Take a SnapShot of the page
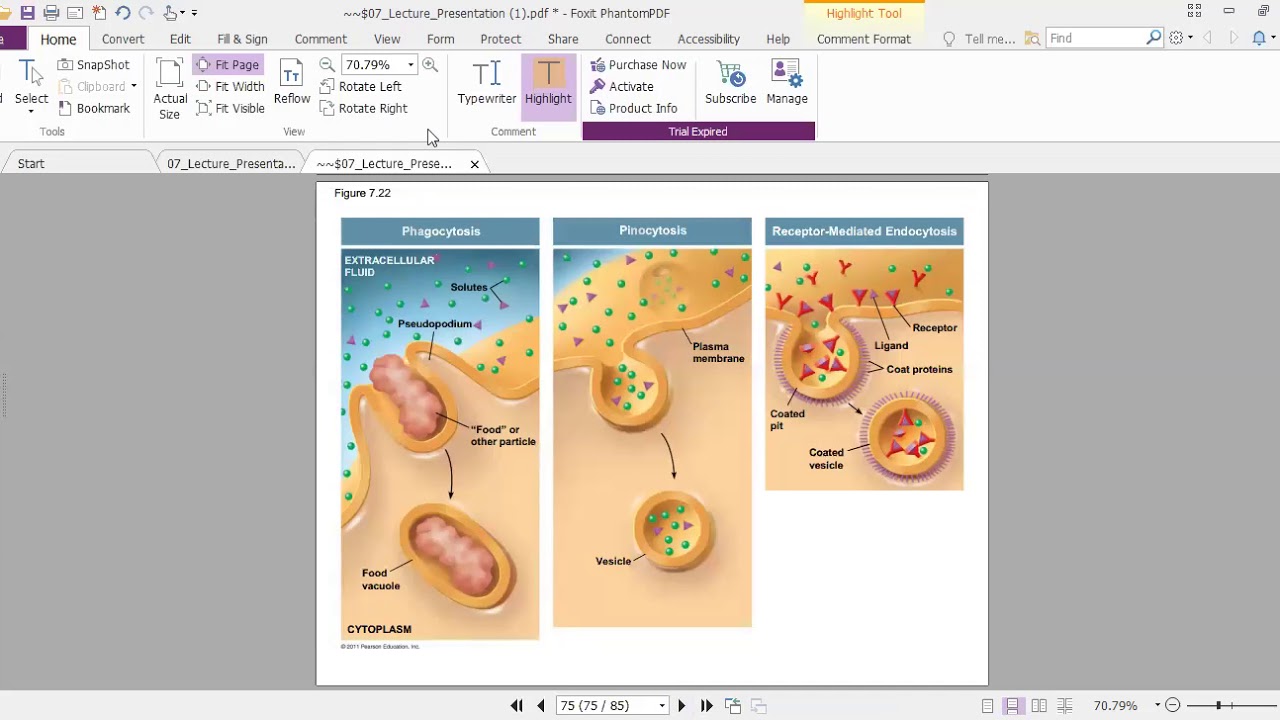This screenshot has height=720, width=1280. coord(94,65)
